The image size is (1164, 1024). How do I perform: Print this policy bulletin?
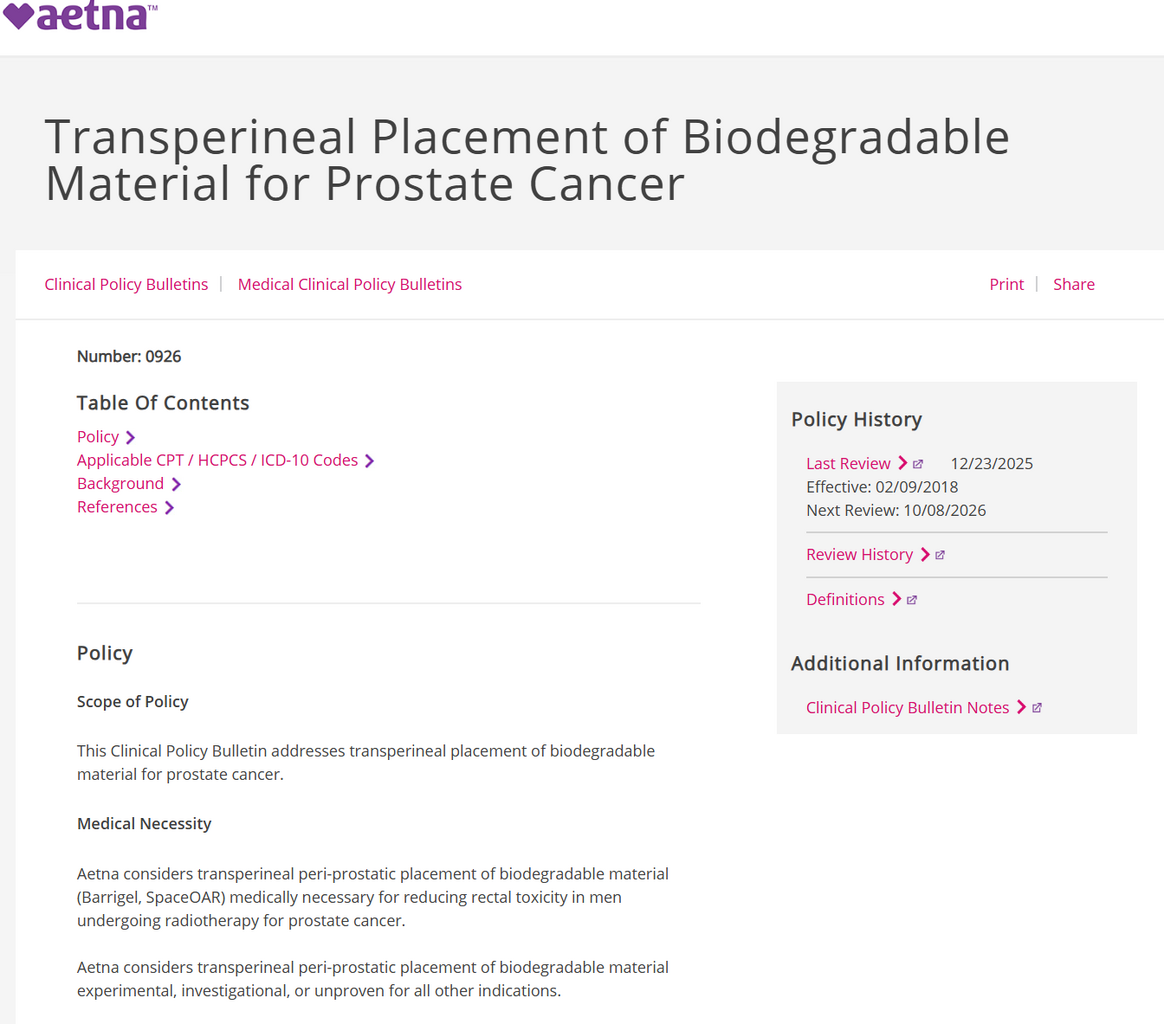tap(1006, 284)
